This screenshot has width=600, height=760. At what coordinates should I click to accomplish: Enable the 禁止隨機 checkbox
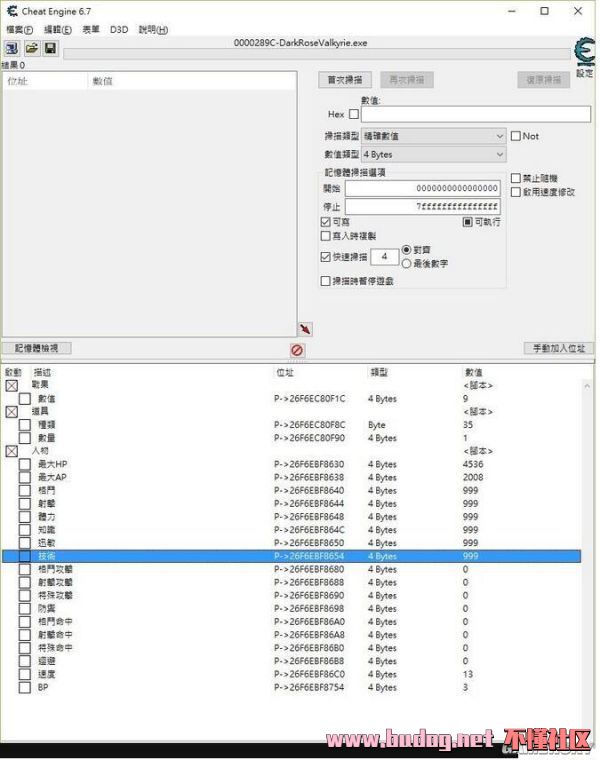[x=516, y=178]
